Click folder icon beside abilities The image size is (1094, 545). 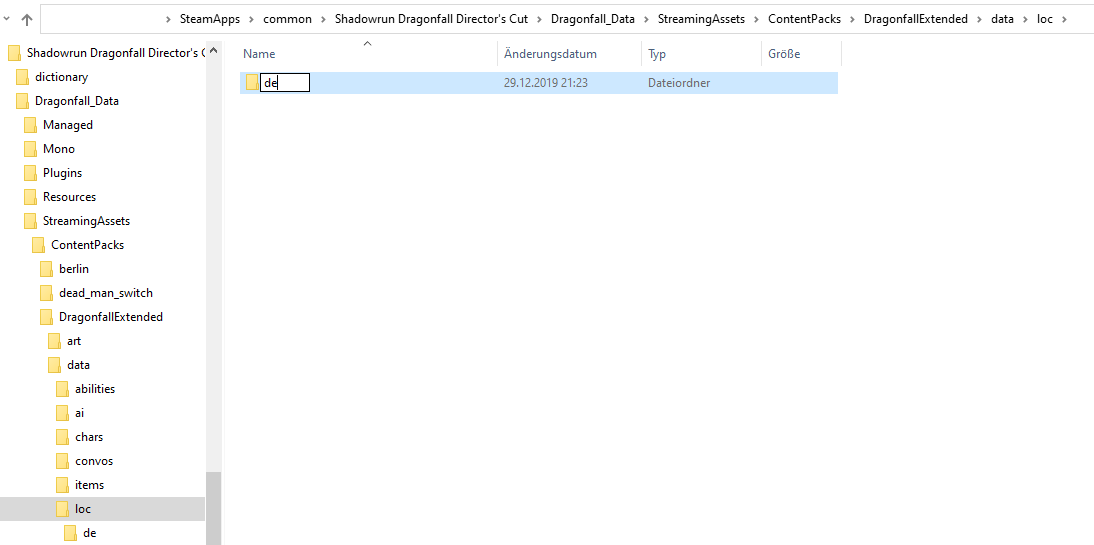tap(63, 389)
